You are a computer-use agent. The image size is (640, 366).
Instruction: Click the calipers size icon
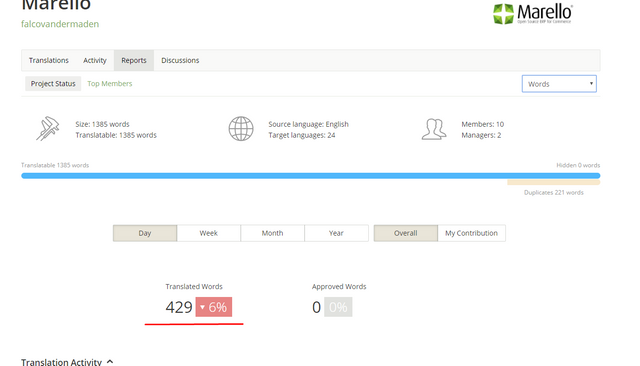47,129
